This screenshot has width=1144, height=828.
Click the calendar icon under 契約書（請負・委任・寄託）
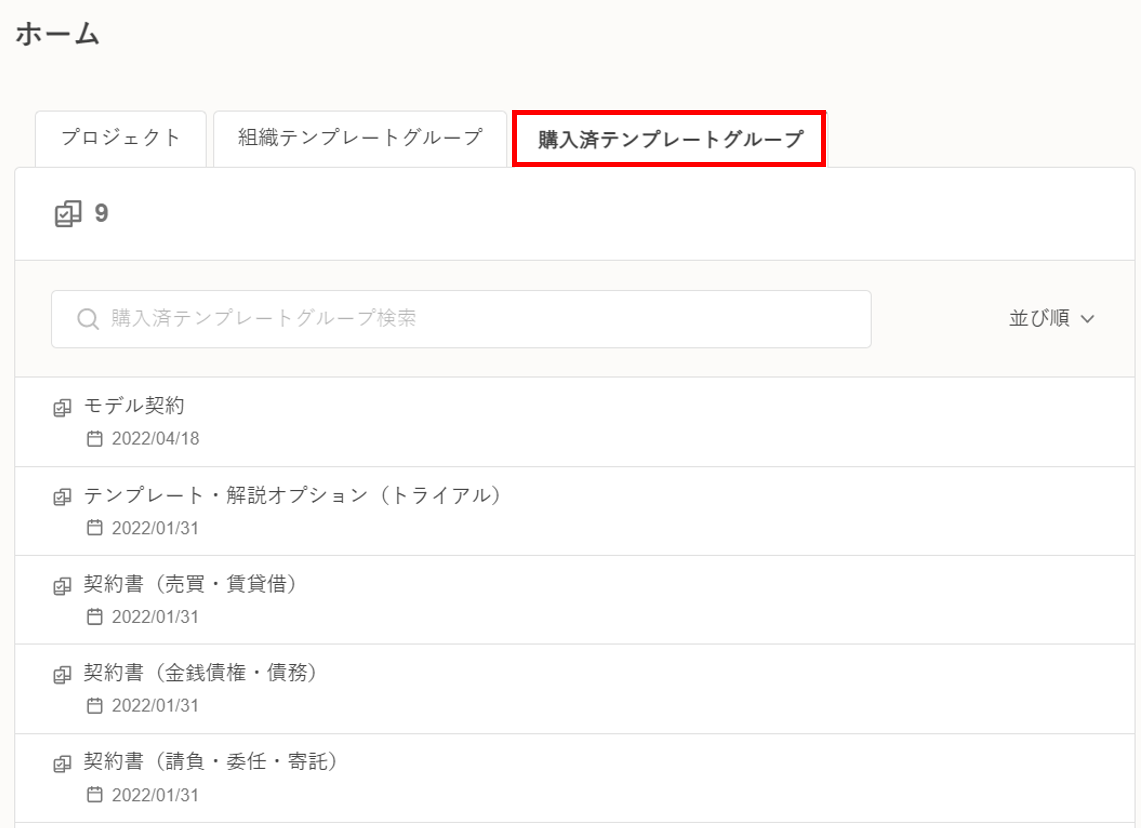(x=95, y=795)
